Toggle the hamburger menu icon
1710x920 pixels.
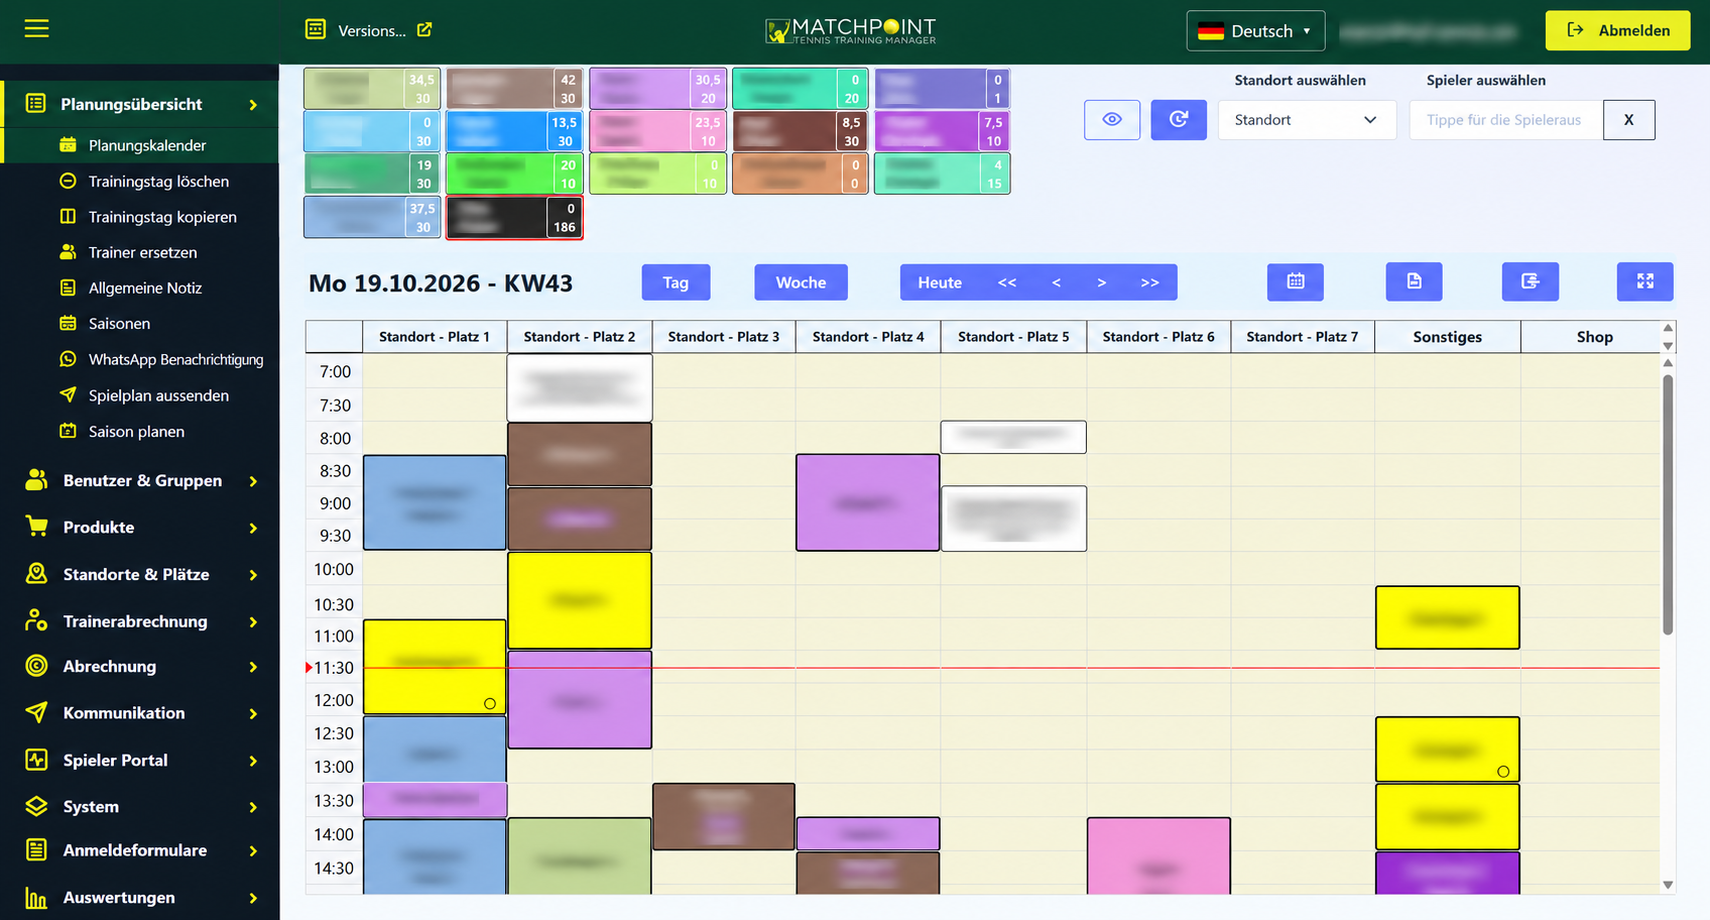pyautogui.click(x=36, y=29)
